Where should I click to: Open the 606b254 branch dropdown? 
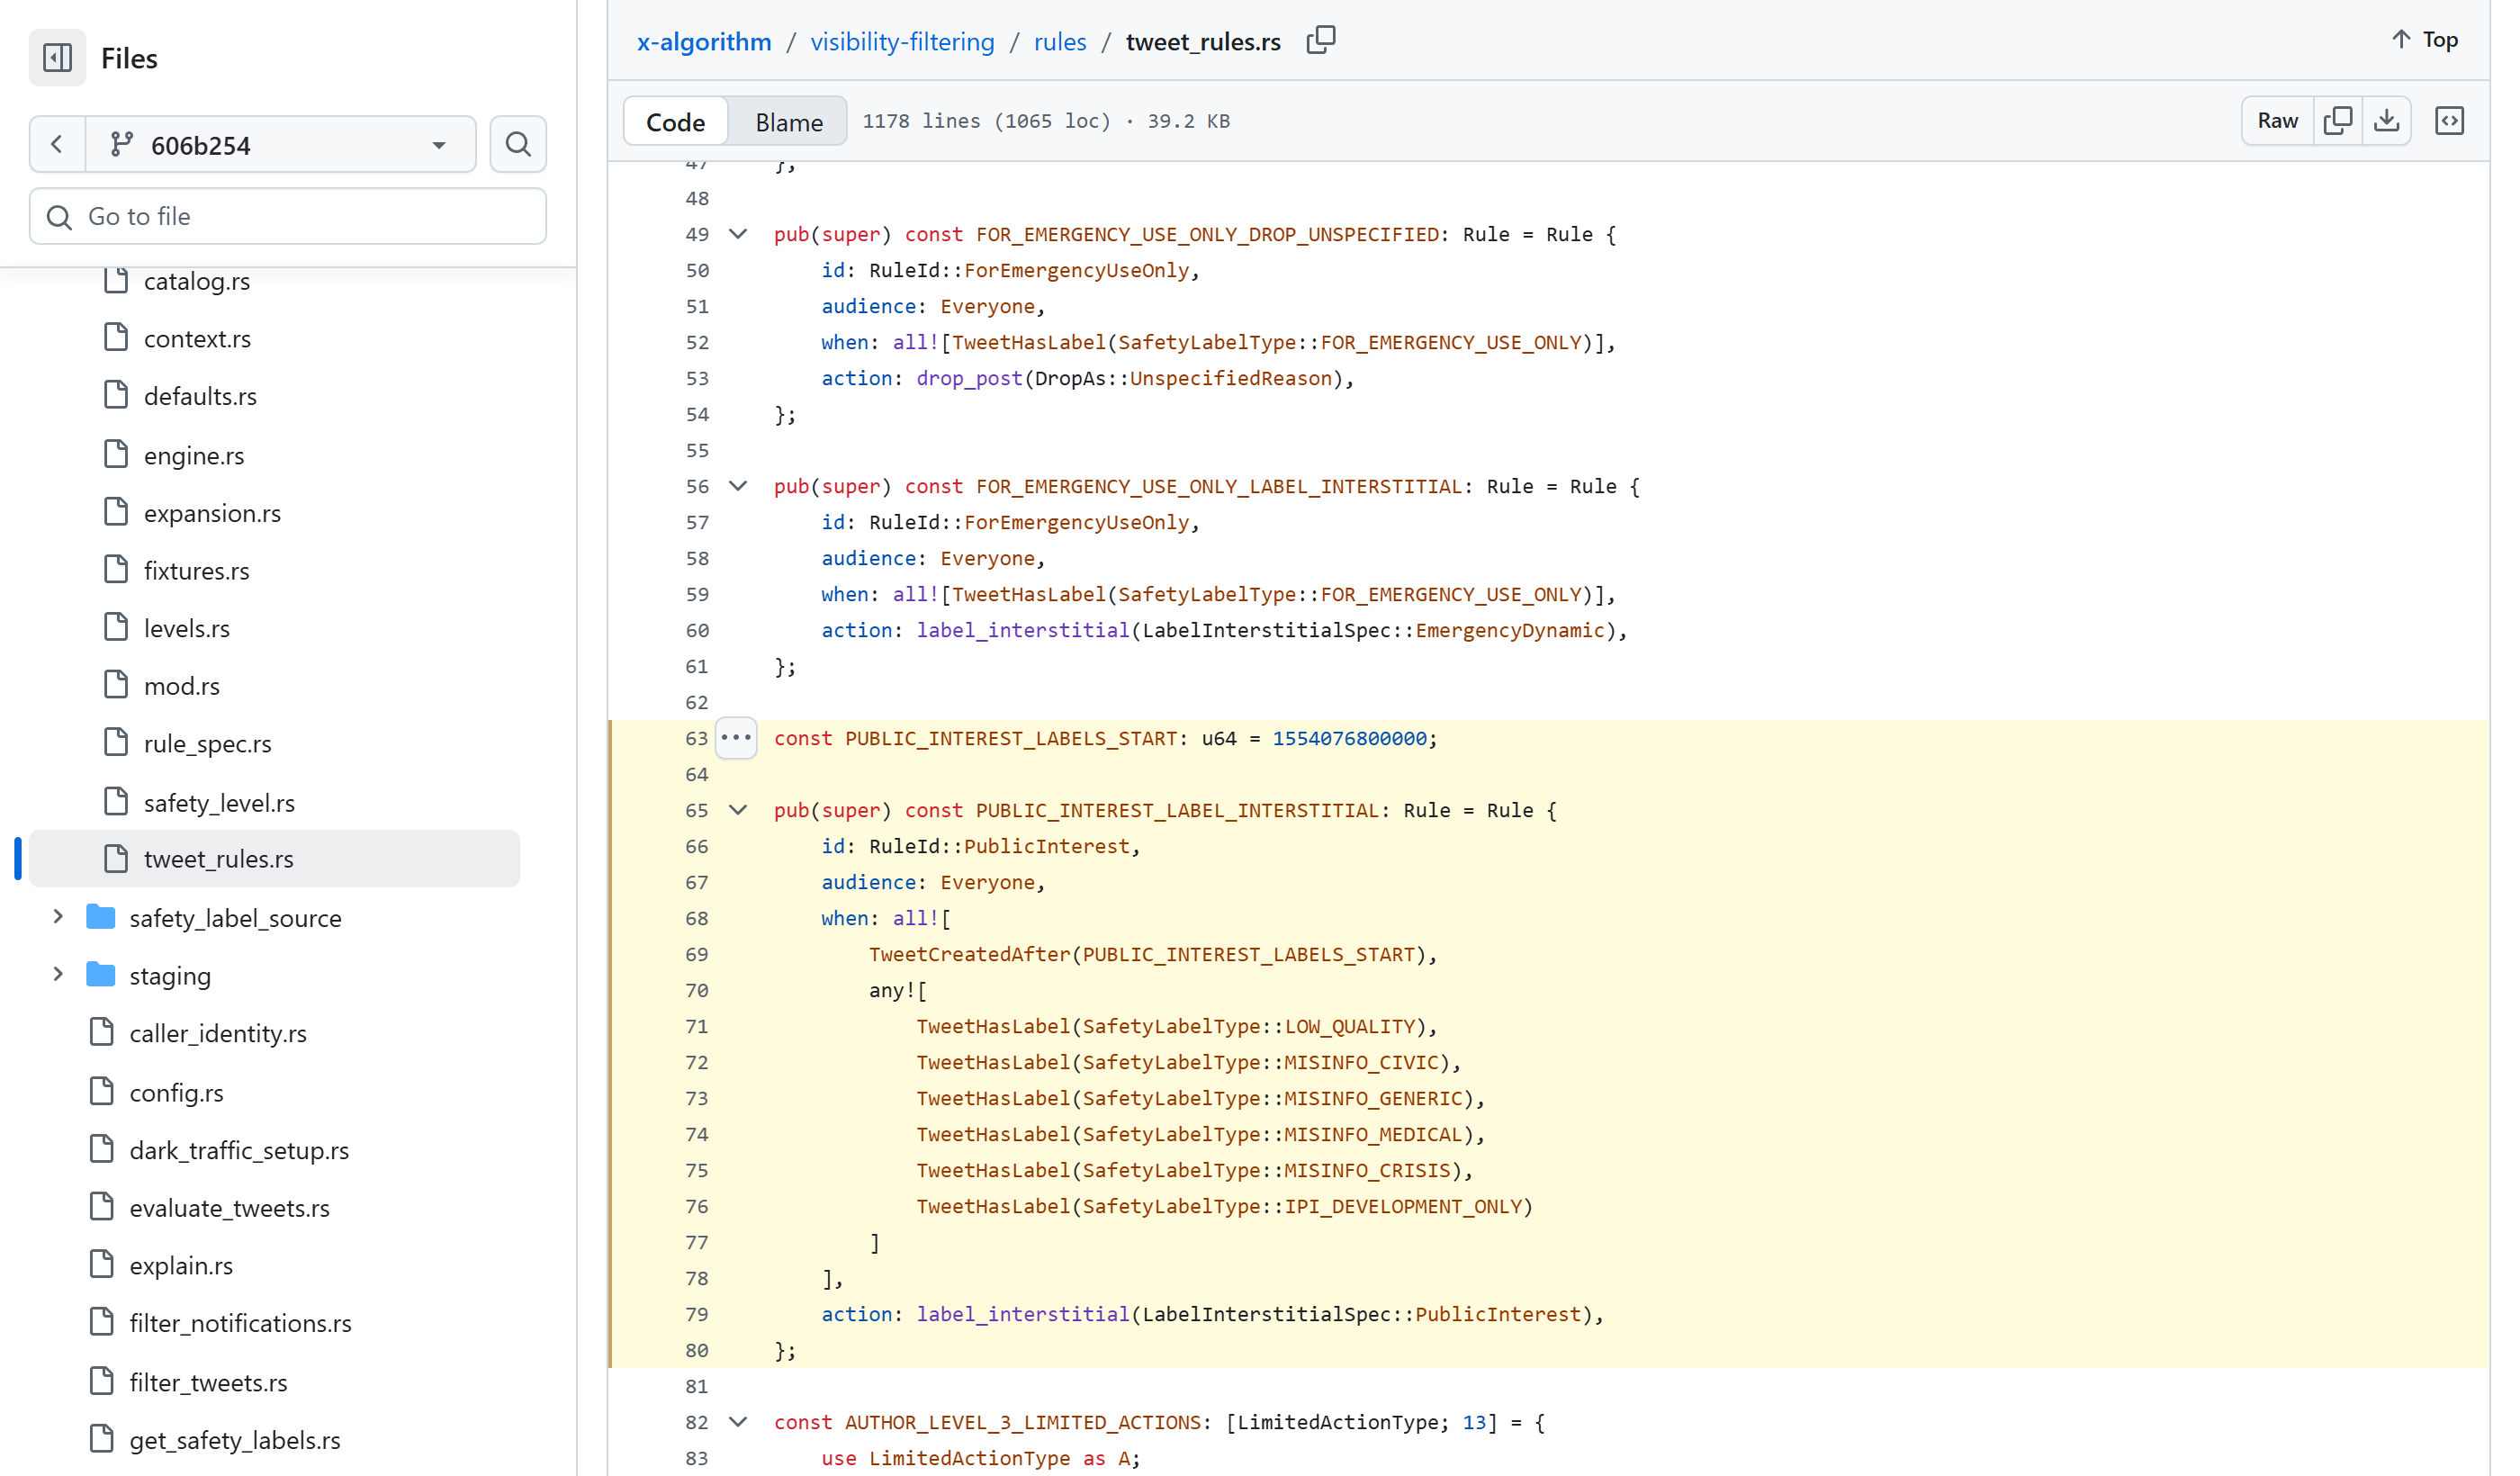click(281, 145)
